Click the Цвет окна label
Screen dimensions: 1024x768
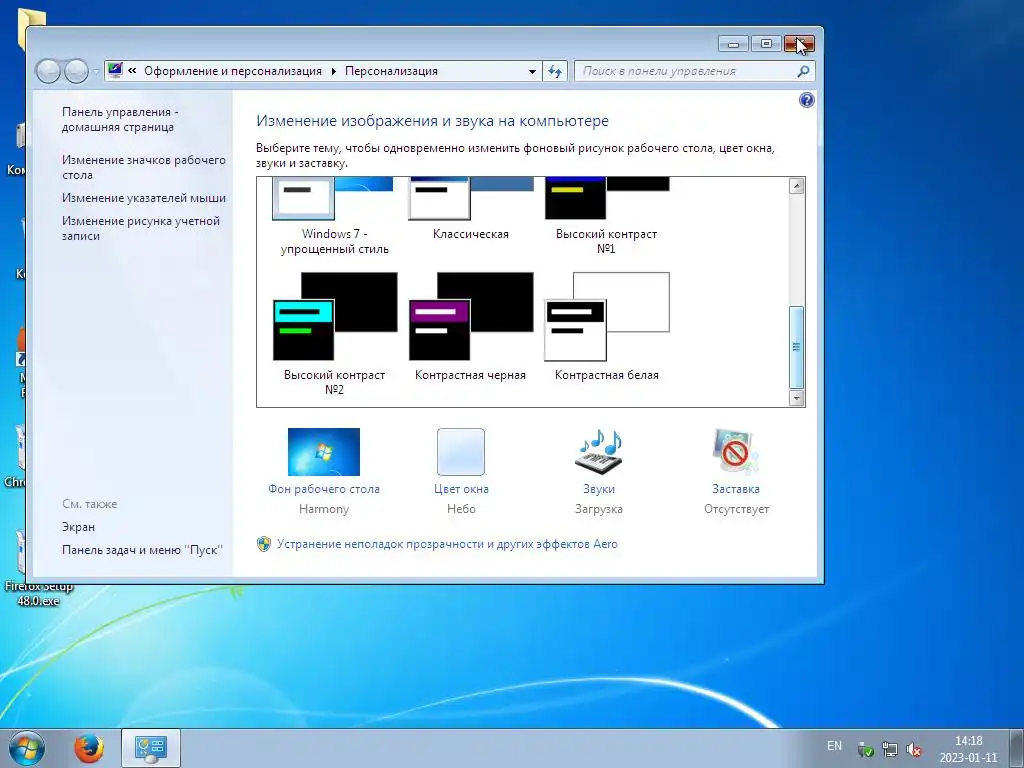click(461, 489)
